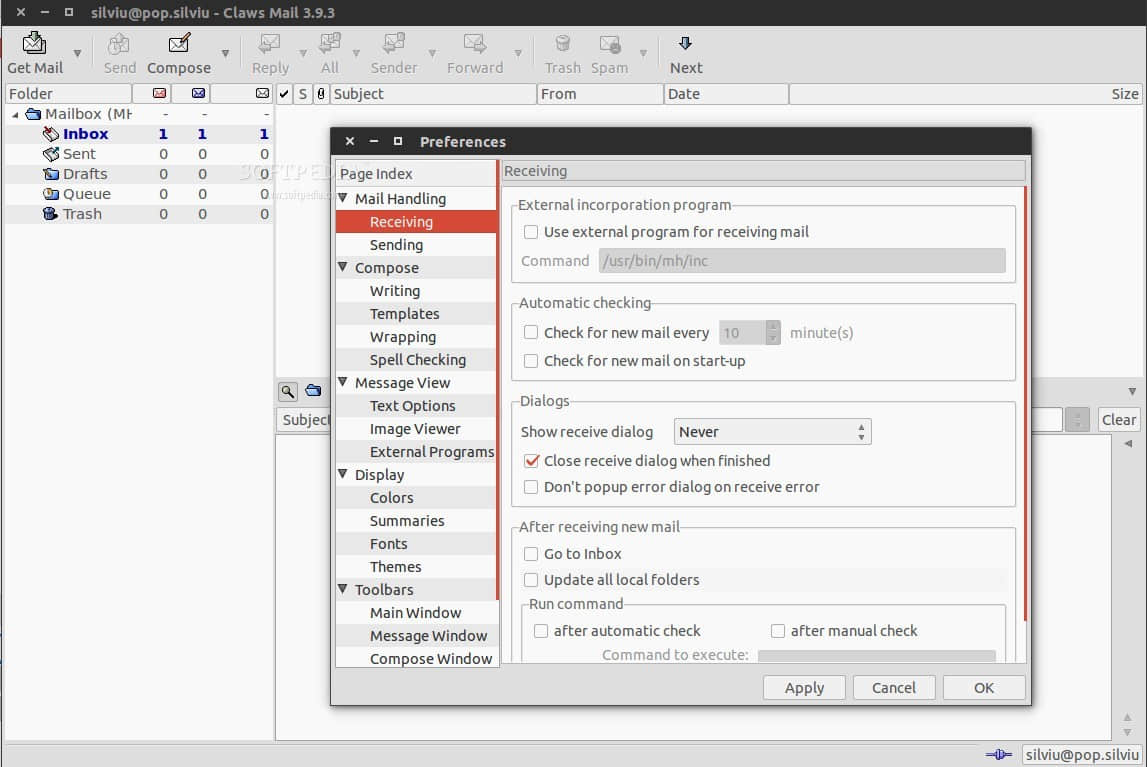Enable Use external program for receiving mail
The height and width of the screenshot is (767, 1147).
(x=531, y=232)
